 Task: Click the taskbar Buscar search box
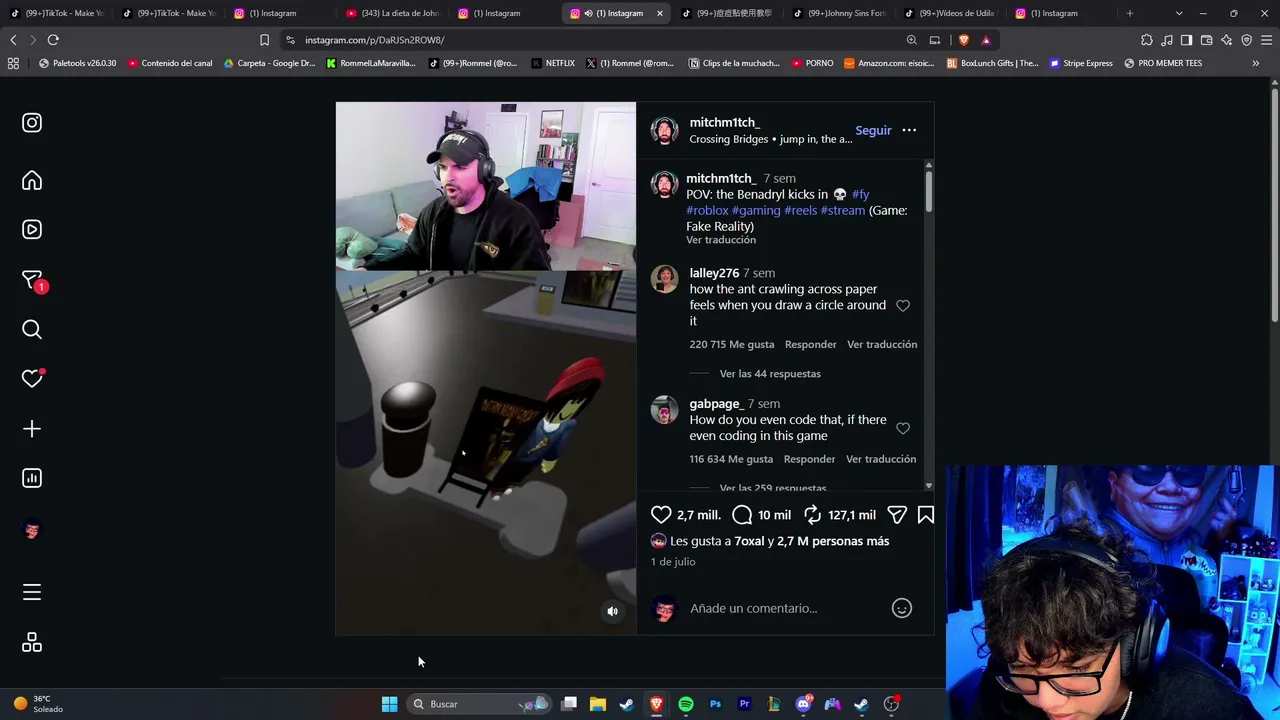click(x=480, y=704)
